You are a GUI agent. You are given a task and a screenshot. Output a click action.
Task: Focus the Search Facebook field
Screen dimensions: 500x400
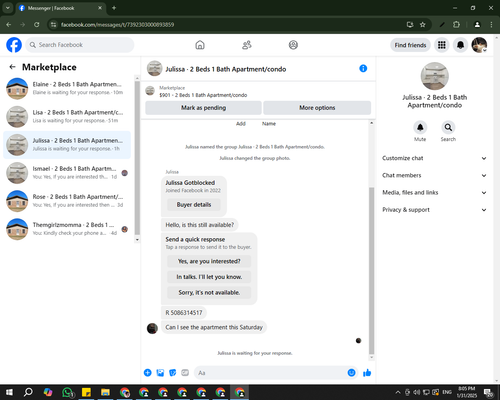pyautogui.click(x=80, y=45)
